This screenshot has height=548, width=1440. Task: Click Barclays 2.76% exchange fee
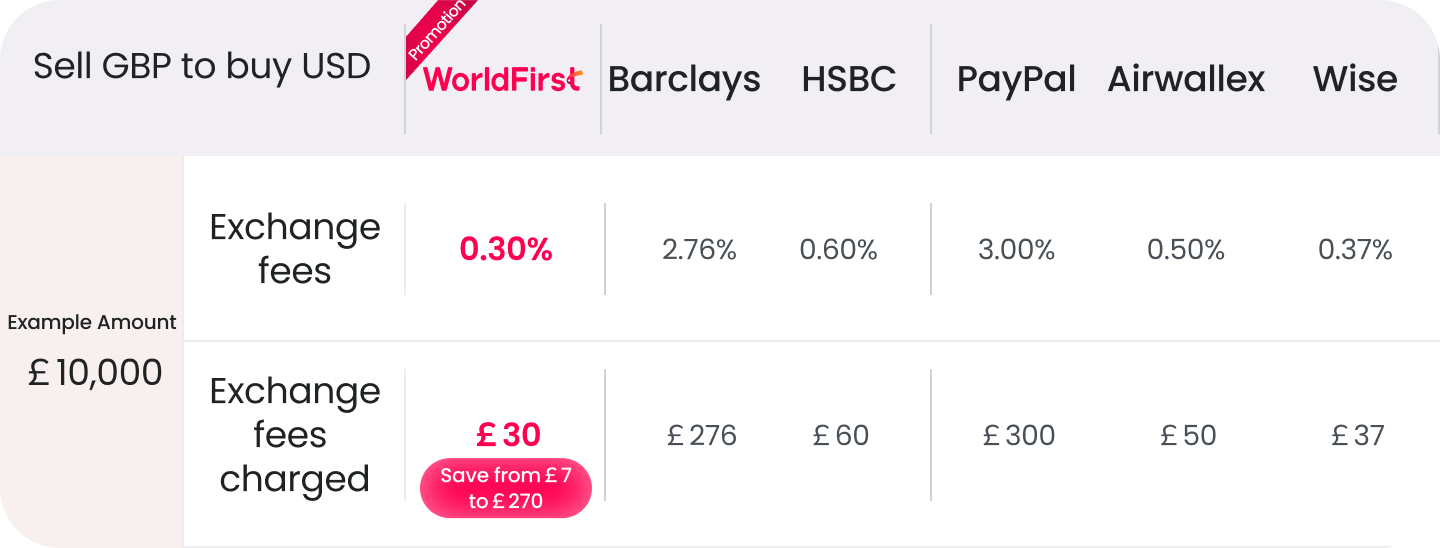(x=699, y=250)
